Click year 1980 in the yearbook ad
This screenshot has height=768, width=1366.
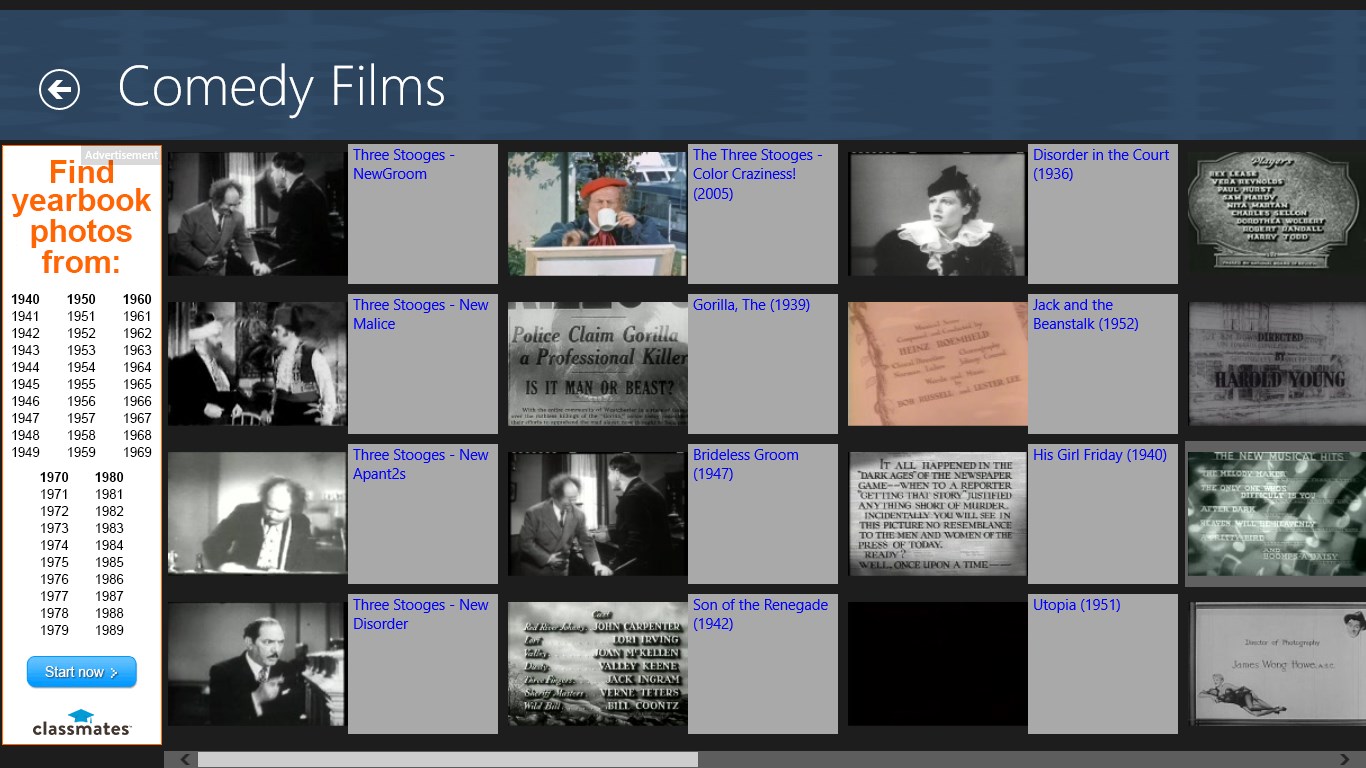pyautogui.click(x=110, y=477)
